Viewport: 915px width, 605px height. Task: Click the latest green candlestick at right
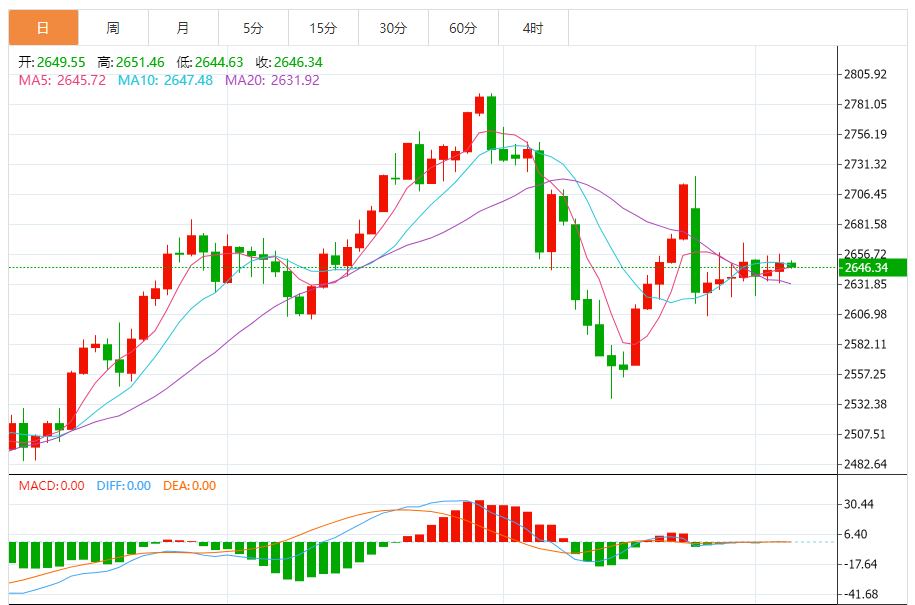pos(791,265)
